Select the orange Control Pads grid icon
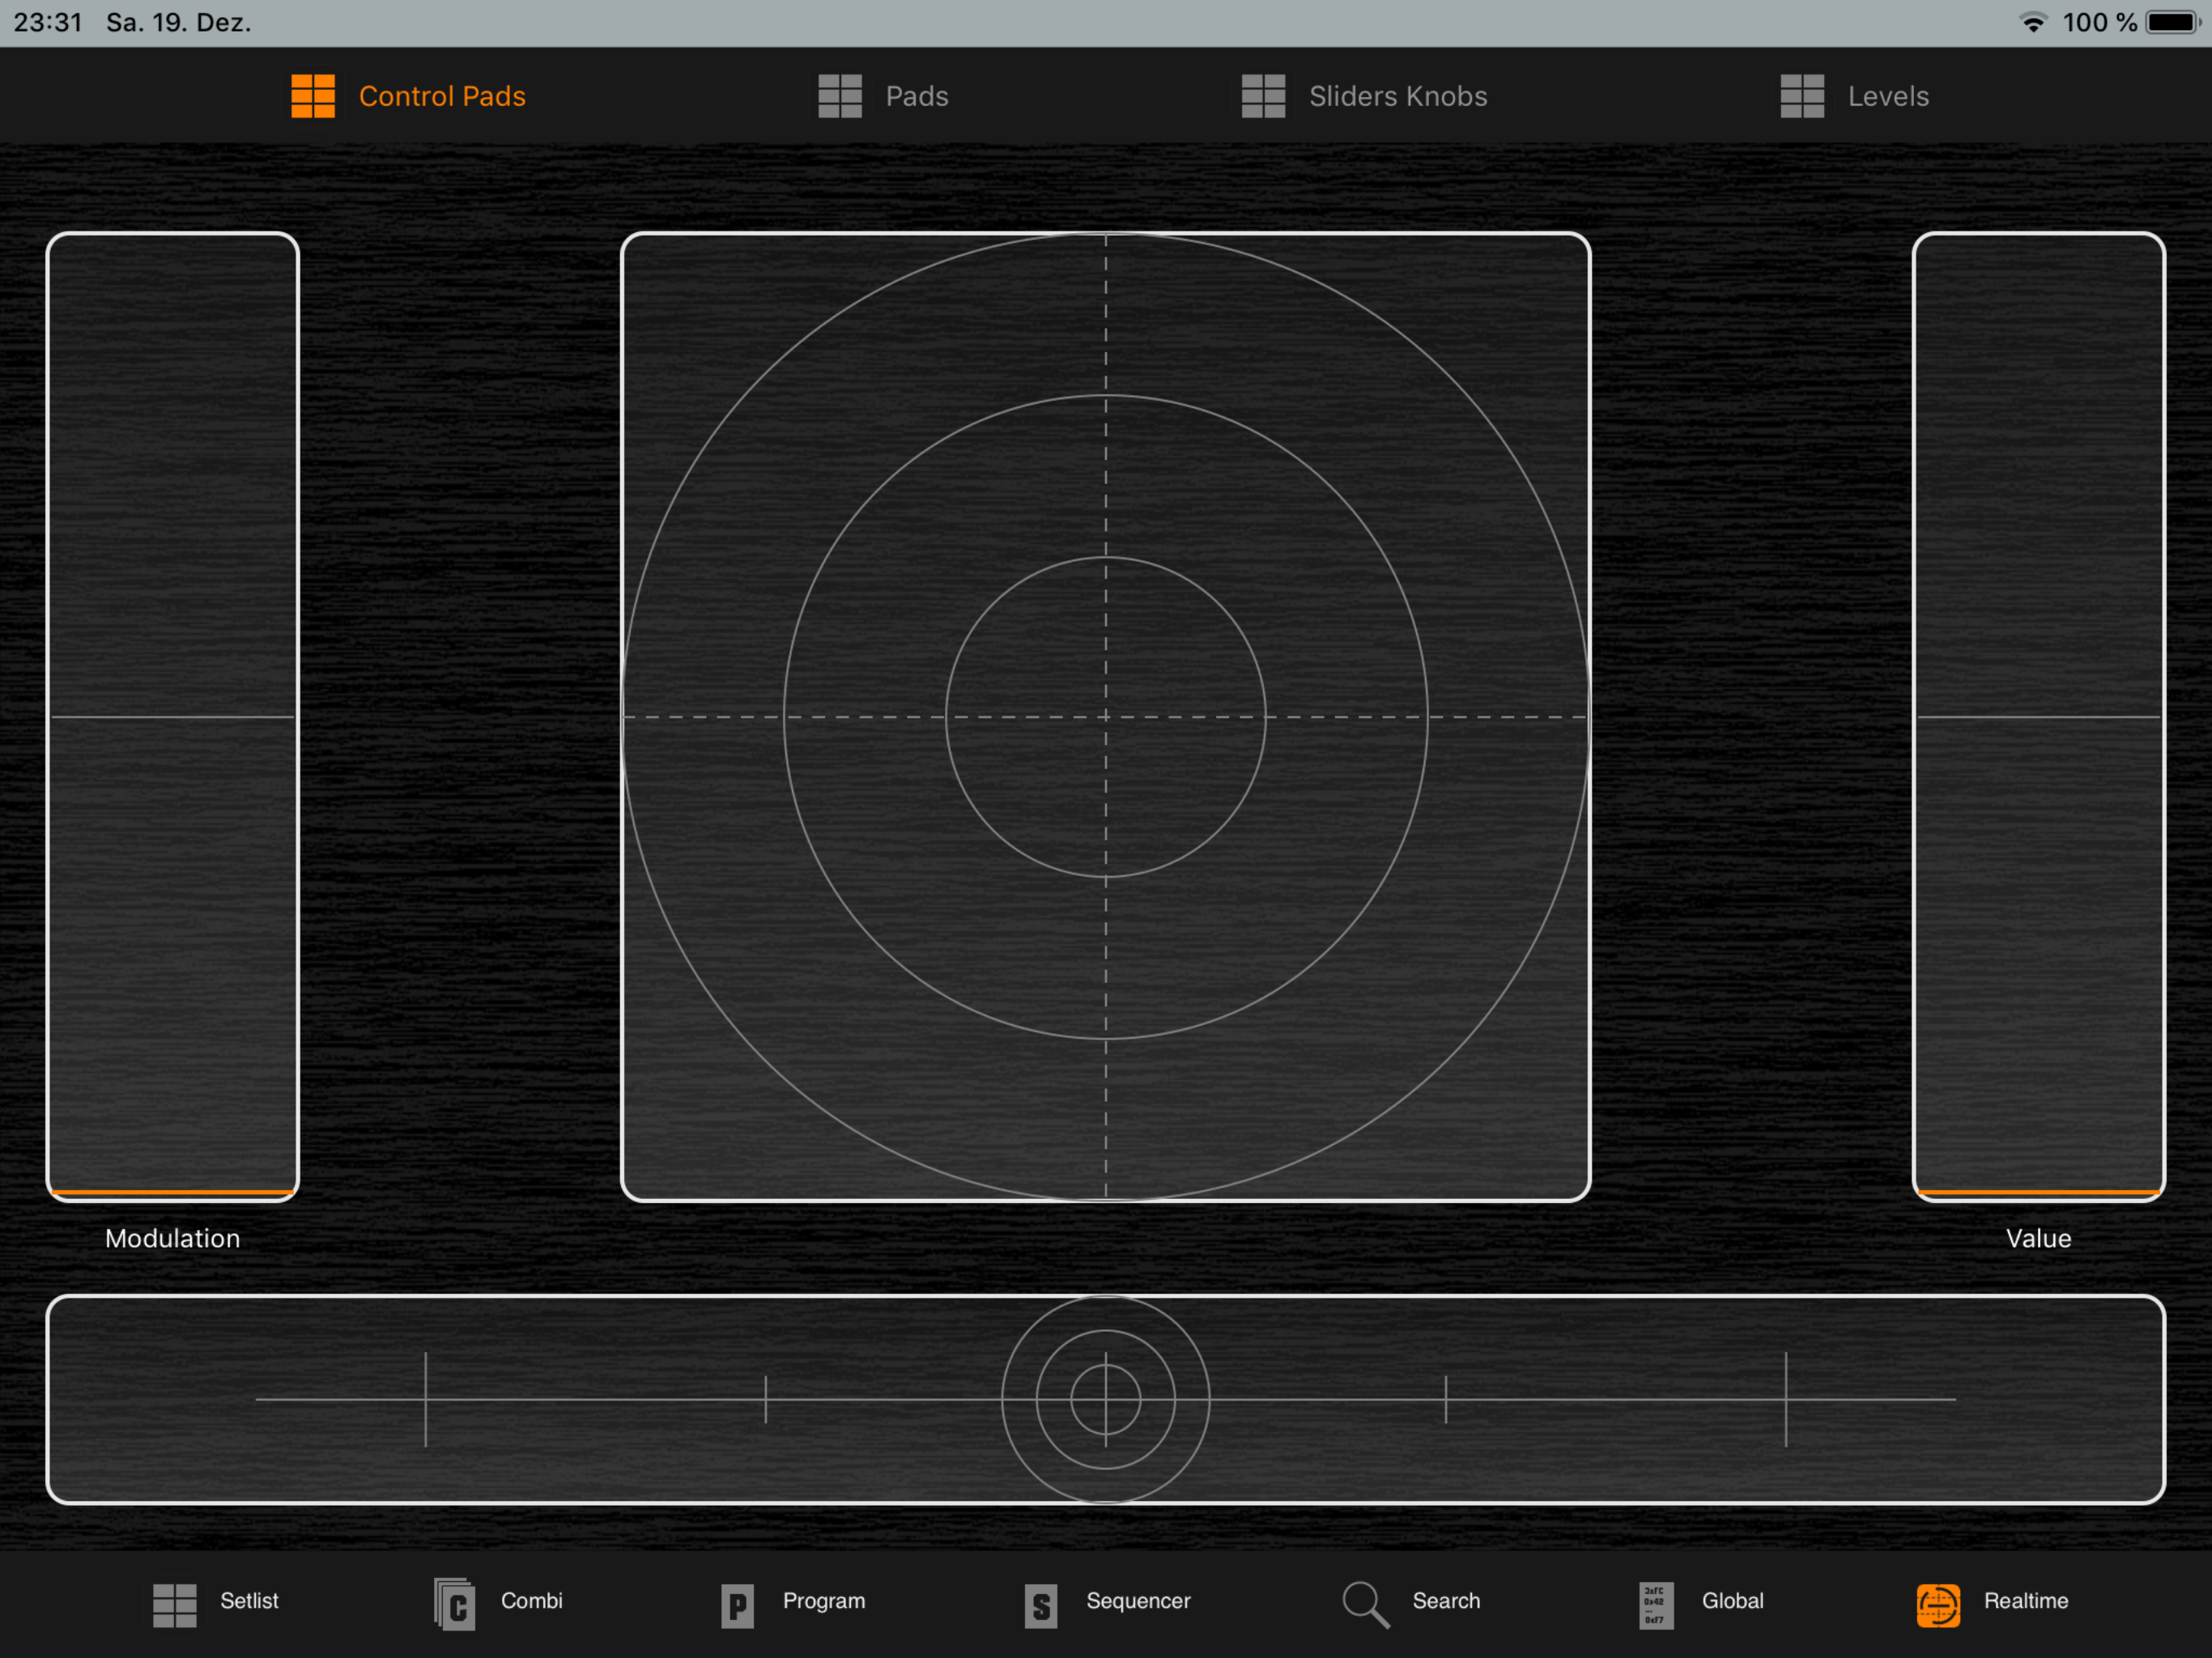The width and height of the screenshot is (2212, 1658). (x=313, y=96)
